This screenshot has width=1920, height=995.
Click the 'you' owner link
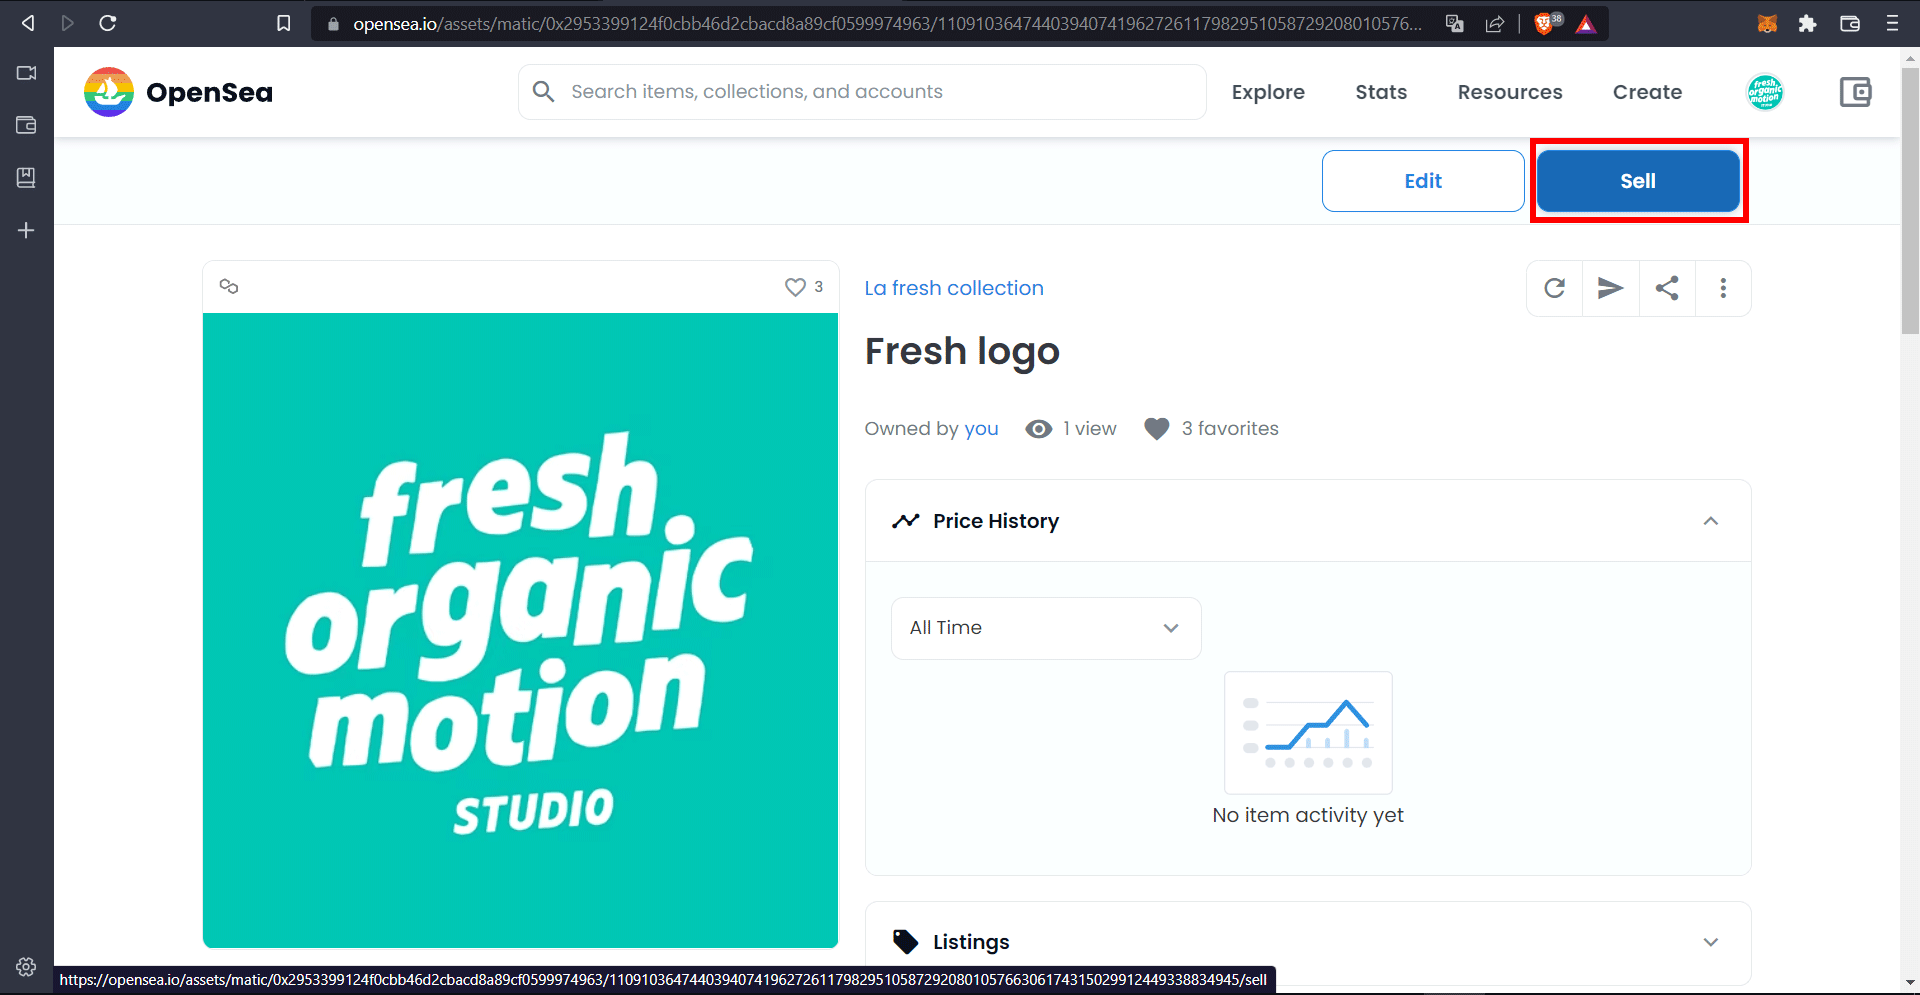(x=981, y=429)
